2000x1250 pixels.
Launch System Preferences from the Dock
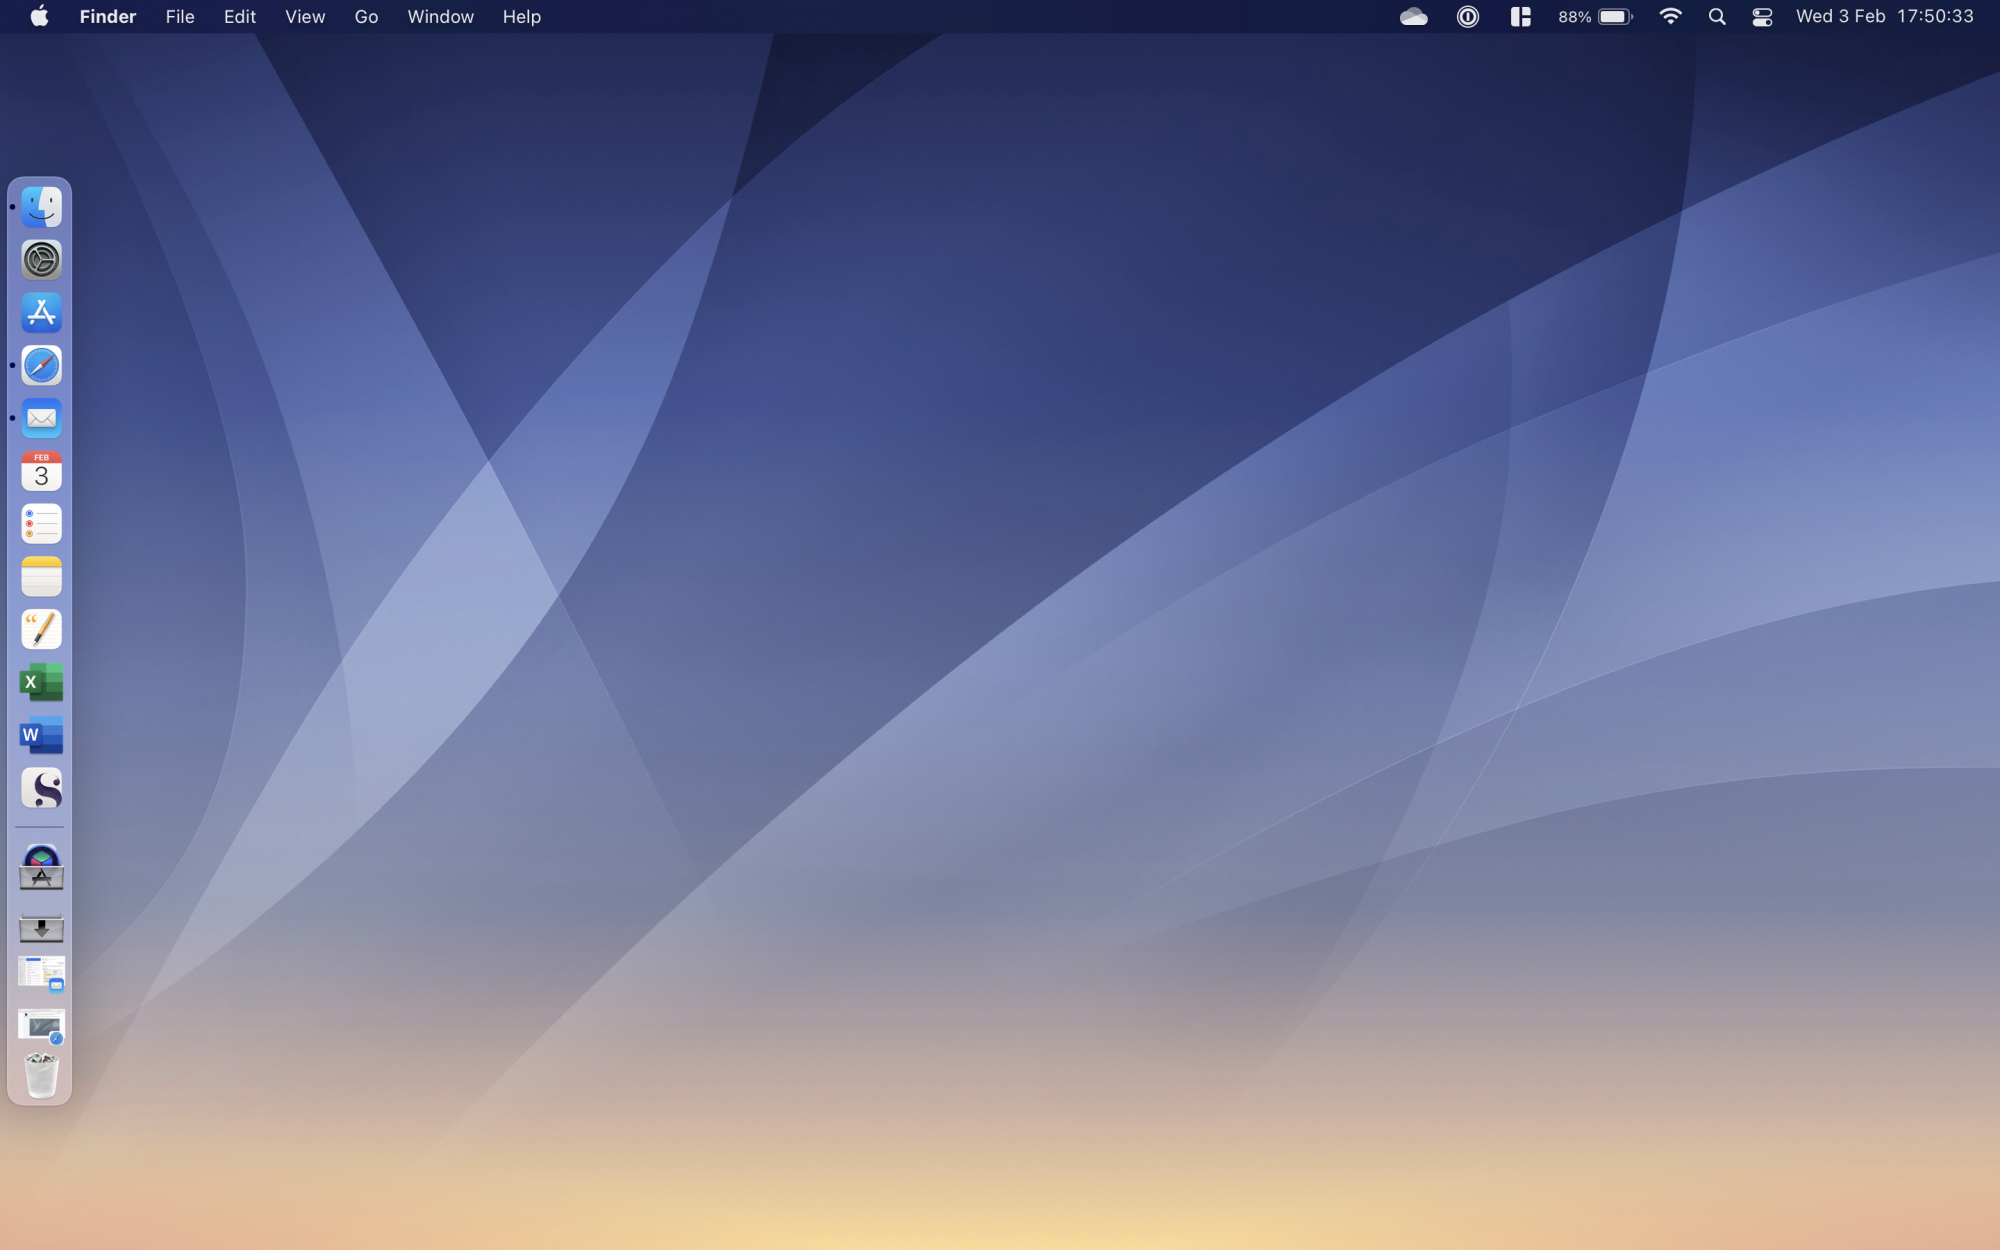[x=41, y=260]
